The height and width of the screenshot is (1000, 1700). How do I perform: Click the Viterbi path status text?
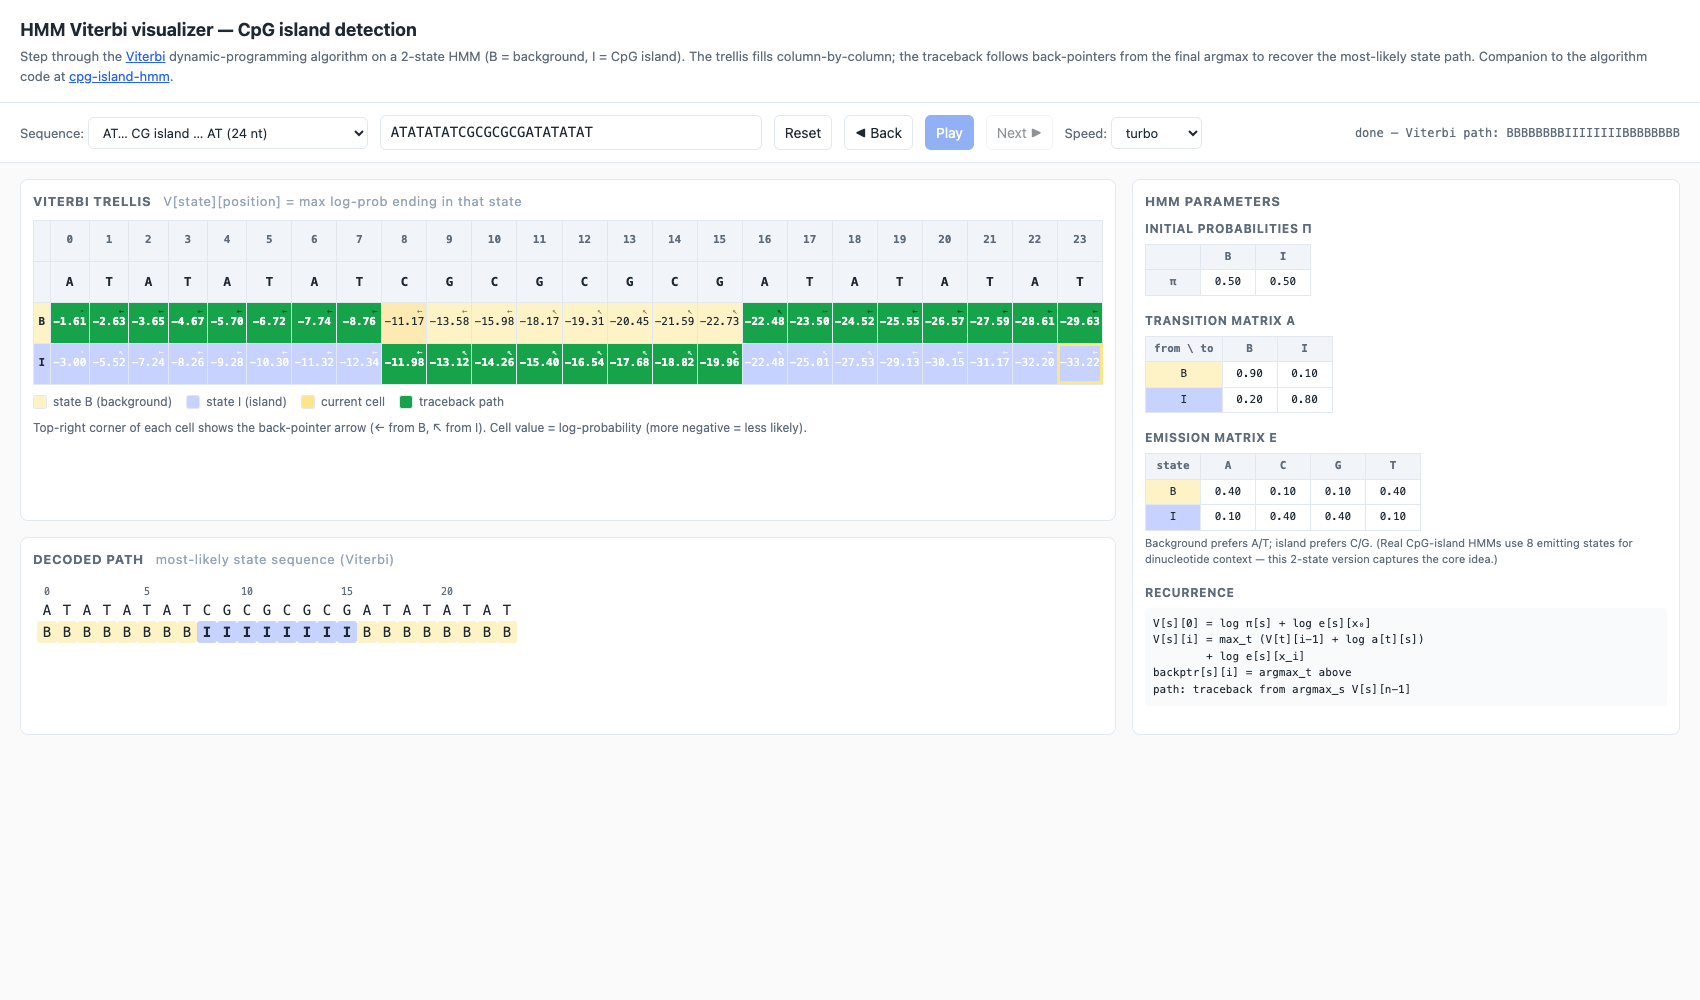click(x=1517, y=133)
